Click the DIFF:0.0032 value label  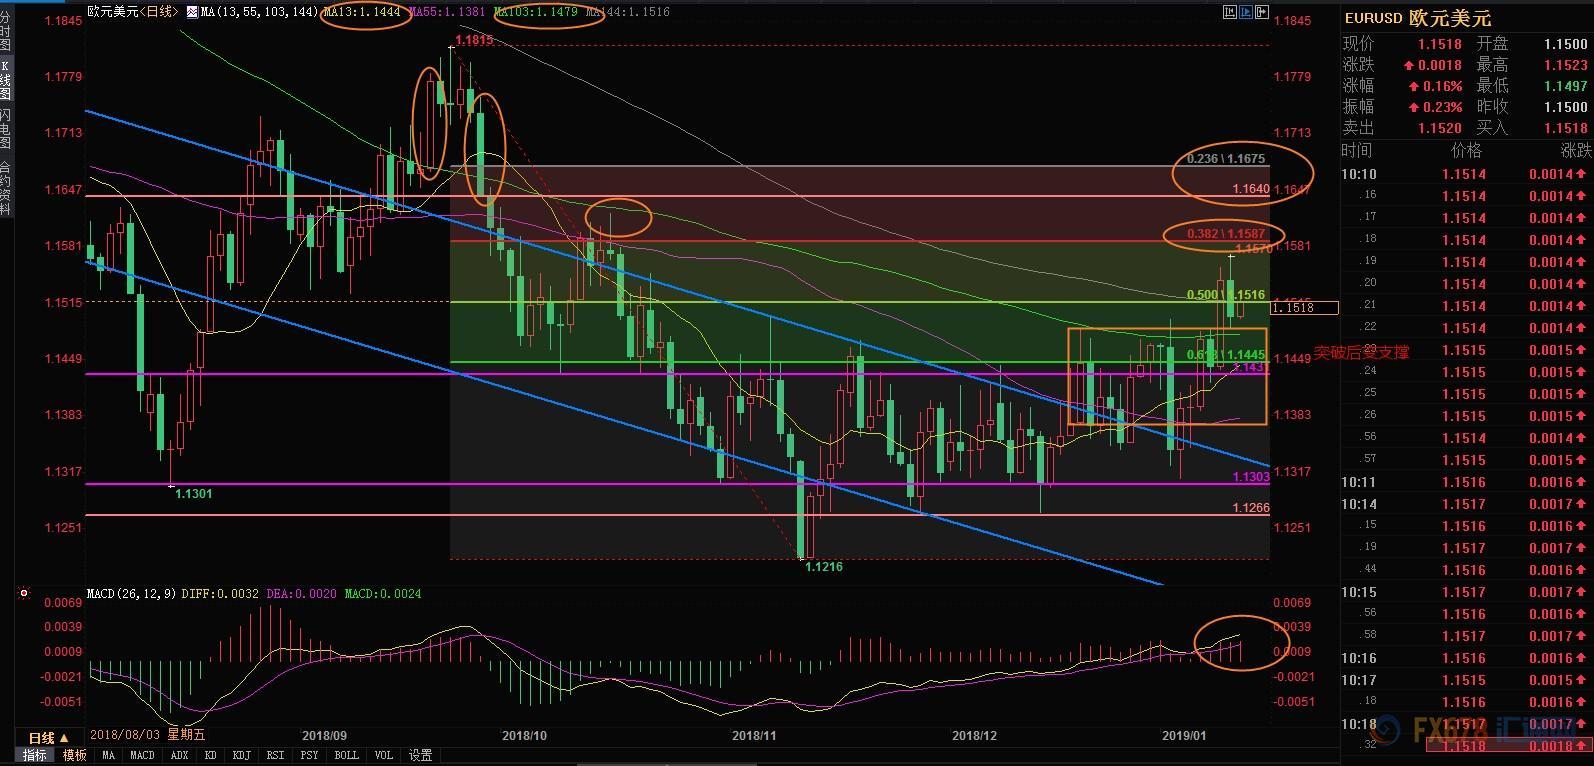219,593
